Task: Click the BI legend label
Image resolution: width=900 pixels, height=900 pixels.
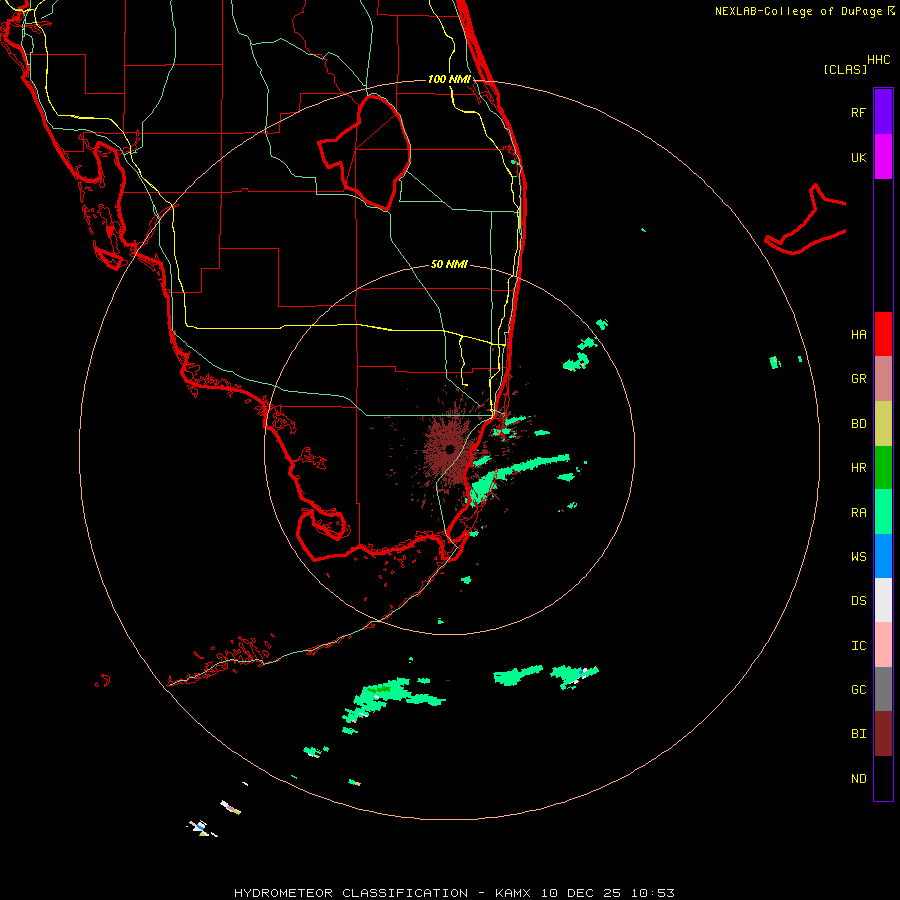Action: tap(858, 734)
